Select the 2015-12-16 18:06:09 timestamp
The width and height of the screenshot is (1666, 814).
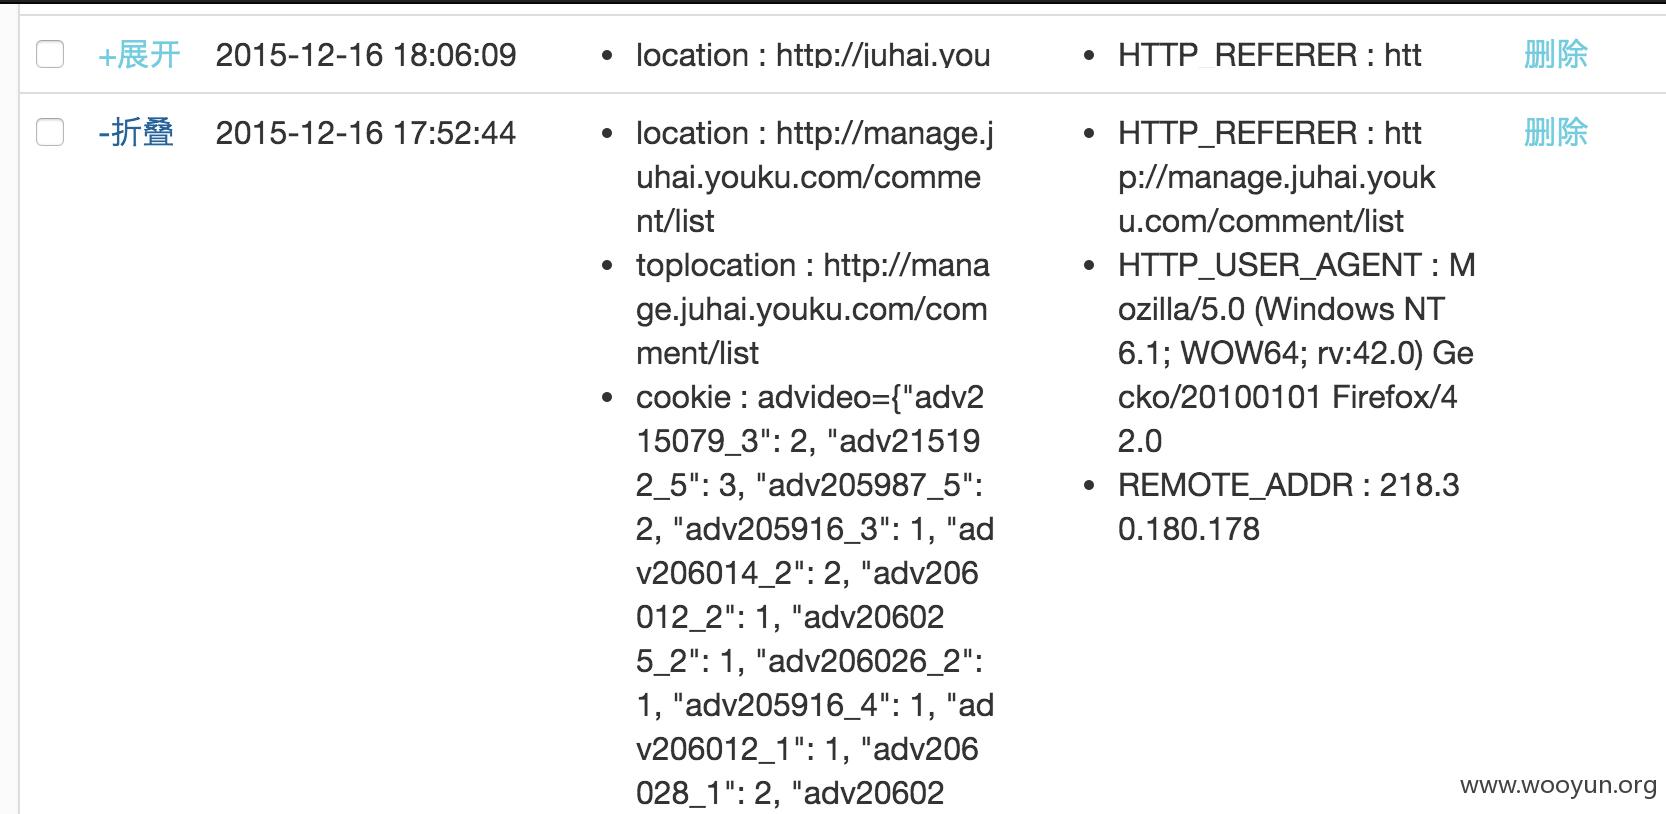[x=366, y=55]
